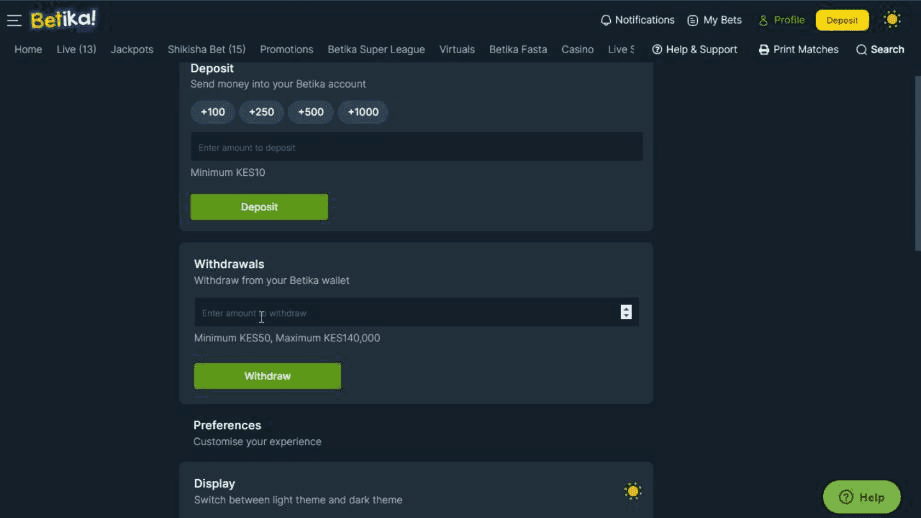Image resolution: width=921 pixels, height=518 pixels.
Task: Go to Jackpots tab
Action: click(x=132, y=49)
